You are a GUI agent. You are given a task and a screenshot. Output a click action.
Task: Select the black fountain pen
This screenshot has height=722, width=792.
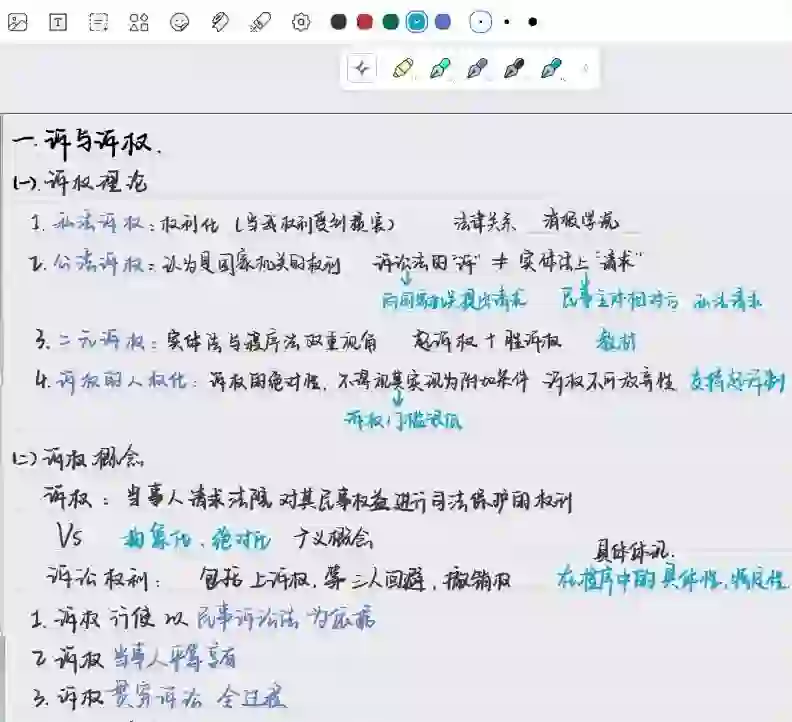coord(514,68)
